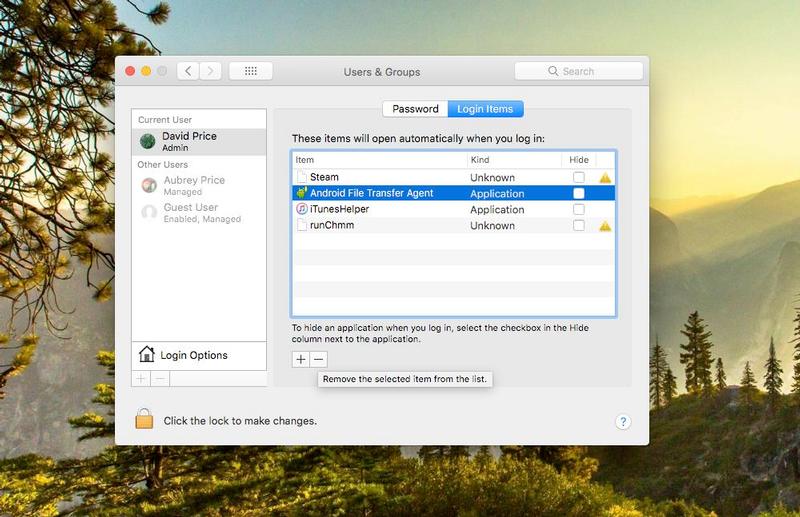Click 'Click the lock to make changes' text
The width and height of the screenshot is (800, 517).
point(240,421)
